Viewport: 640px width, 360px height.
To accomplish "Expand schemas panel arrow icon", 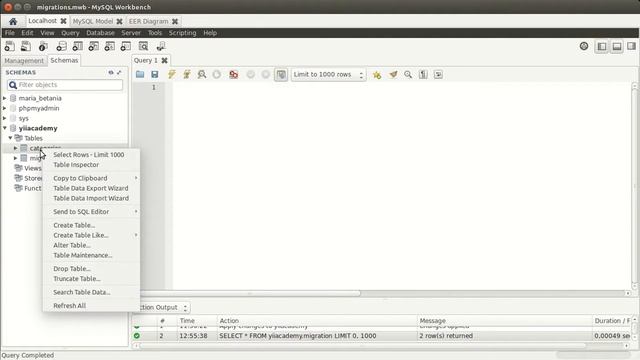I will click(x=119, y=72).
